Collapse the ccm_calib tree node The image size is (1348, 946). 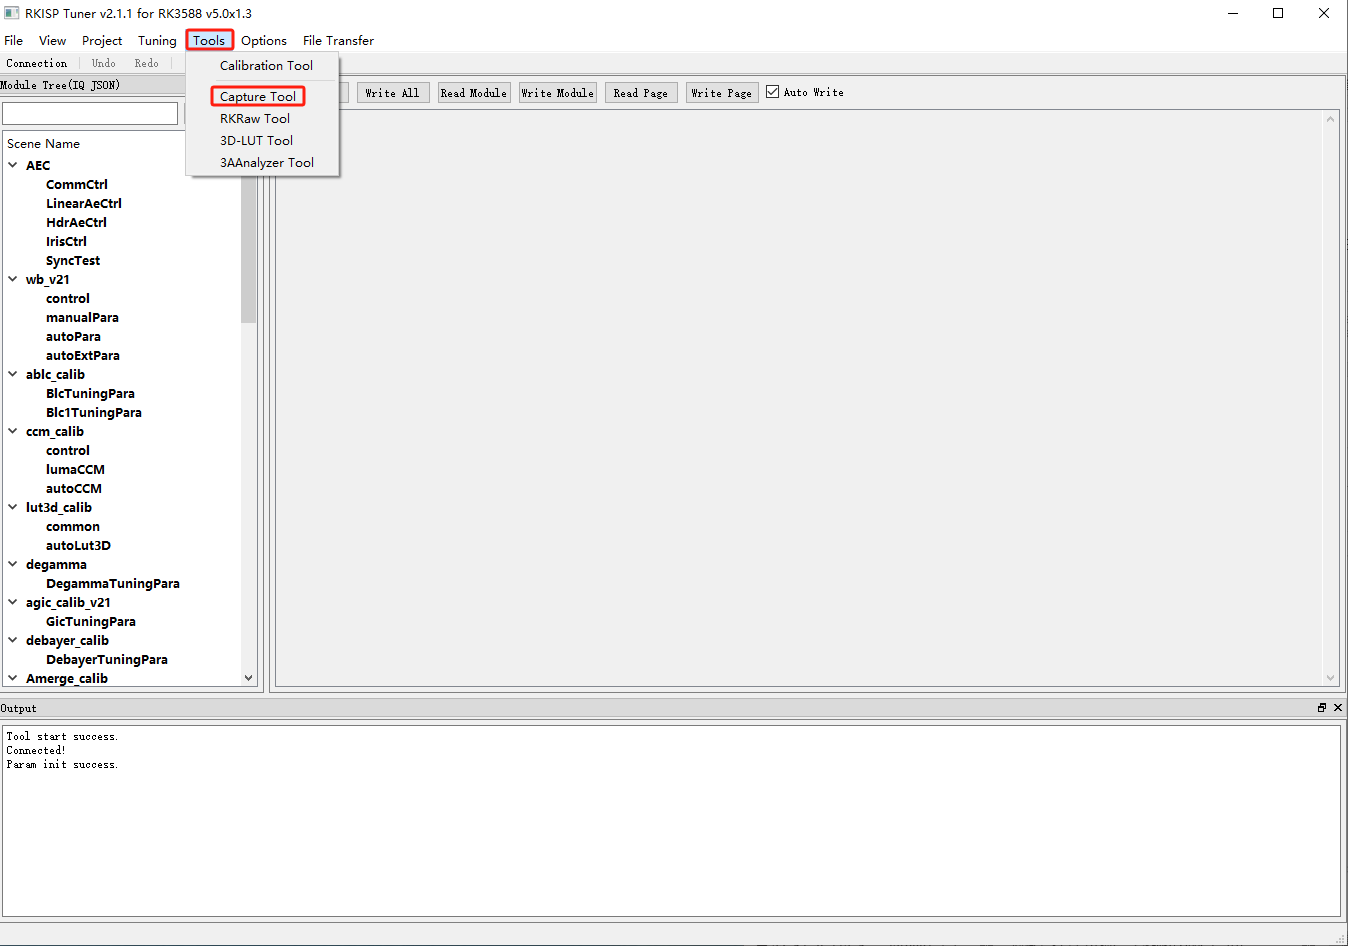pos(13,431)
